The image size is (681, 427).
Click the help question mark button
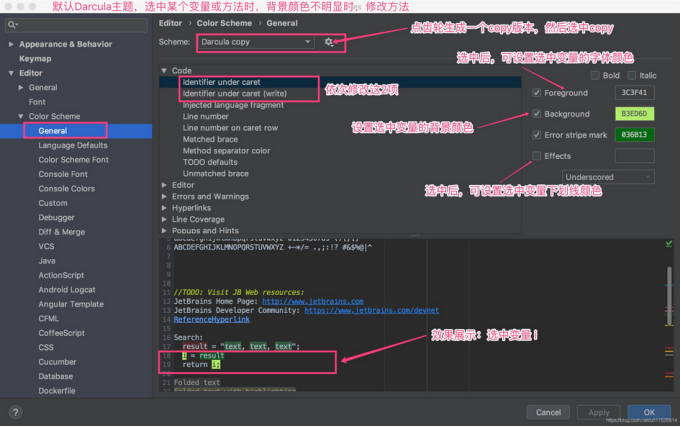click(x=15, y=412)
